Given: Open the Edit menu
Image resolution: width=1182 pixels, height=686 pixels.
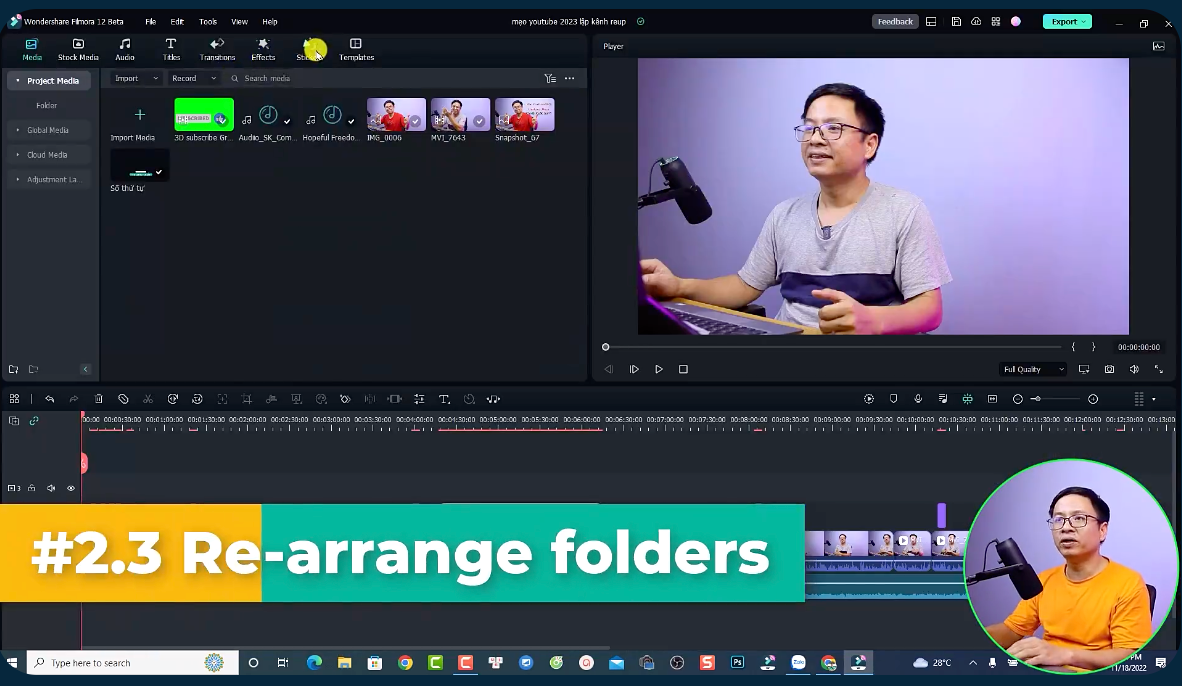Looking at the screenshot, I should [177, 22].
